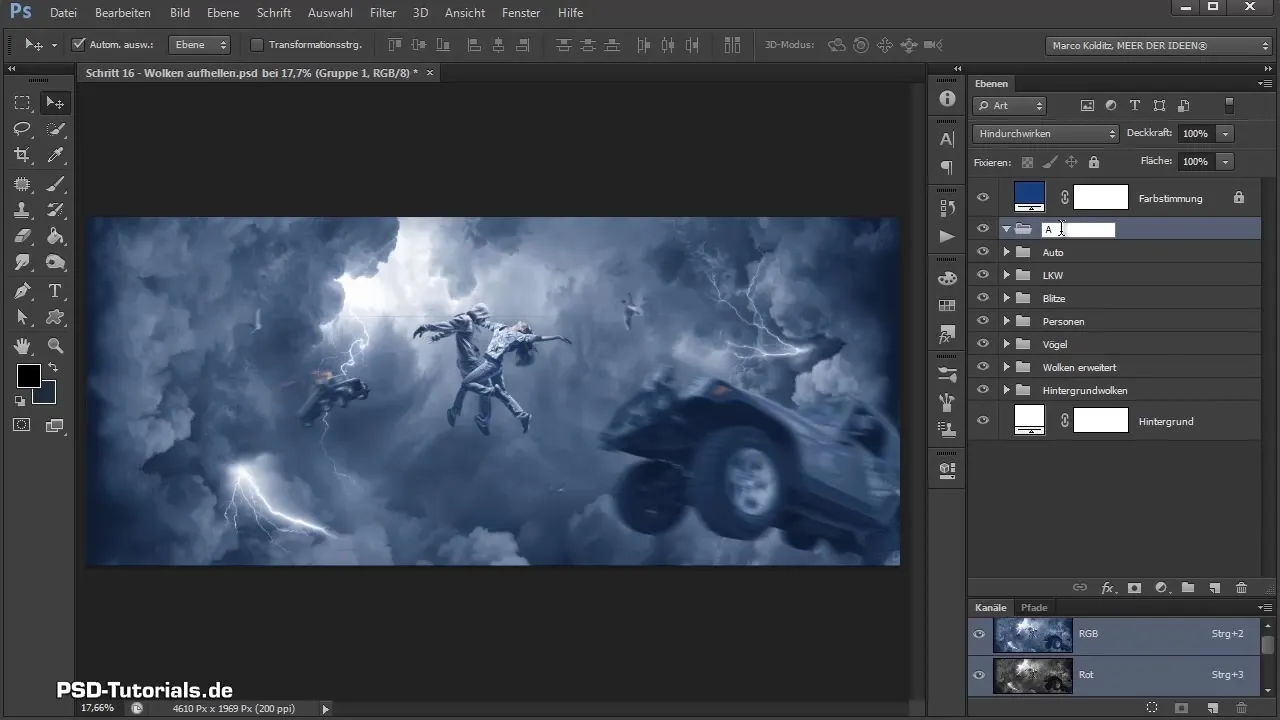Create new adjustment layer
The height and width of the screenshot is (720, 1280).
[x=1161, y=588]
